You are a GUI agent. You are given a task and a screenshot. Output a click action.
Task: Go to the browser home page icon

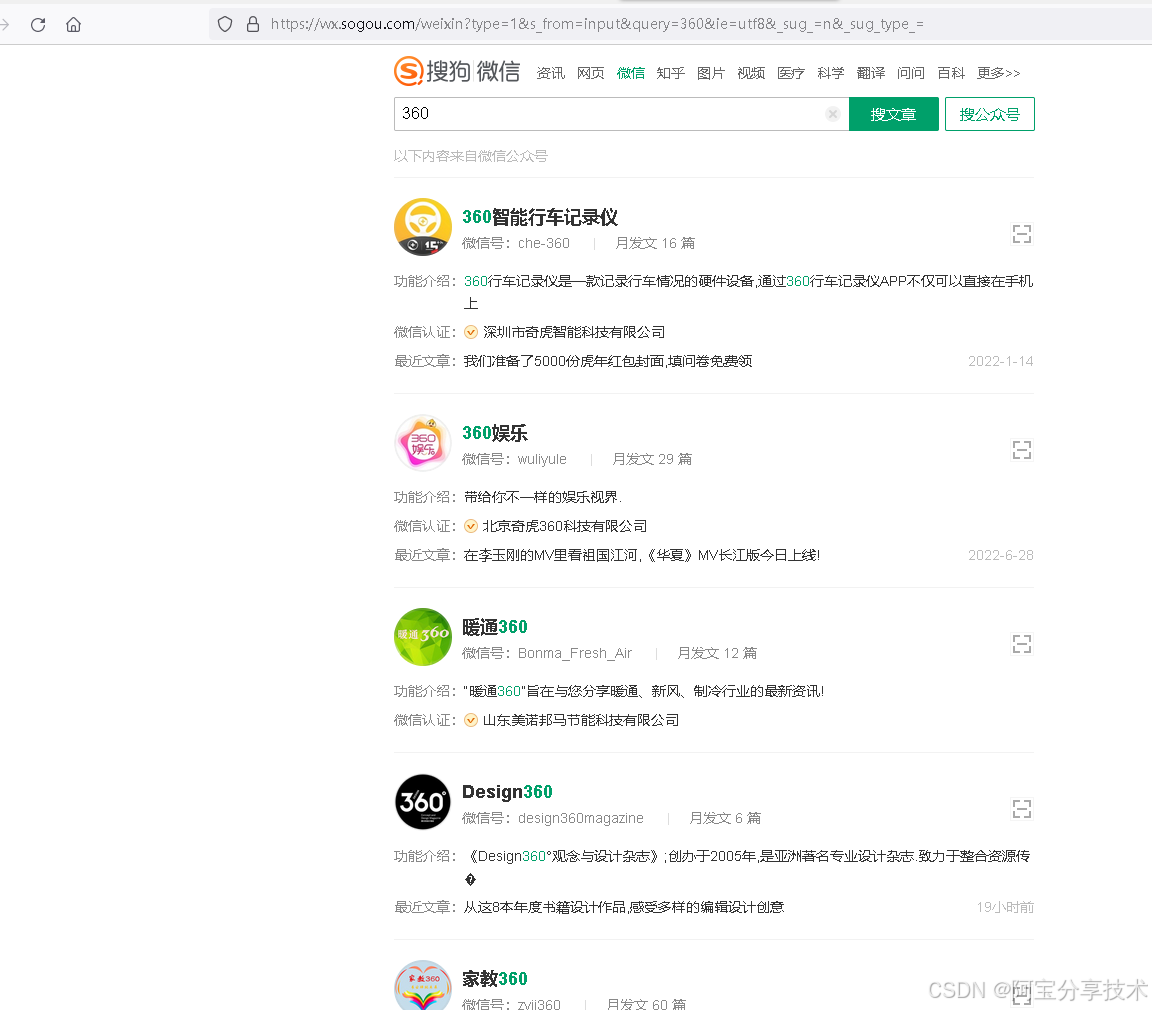(73, 25)
